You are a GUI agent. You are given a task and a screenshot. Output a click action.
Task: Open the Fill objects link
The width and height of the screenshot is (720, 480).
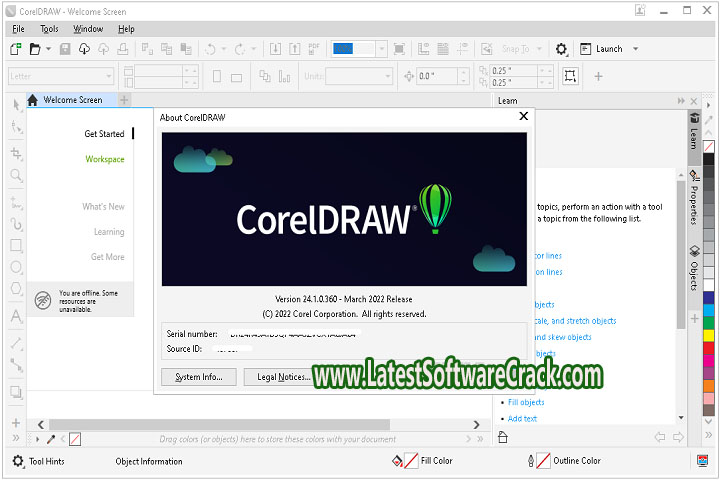(x=526, y=402)
